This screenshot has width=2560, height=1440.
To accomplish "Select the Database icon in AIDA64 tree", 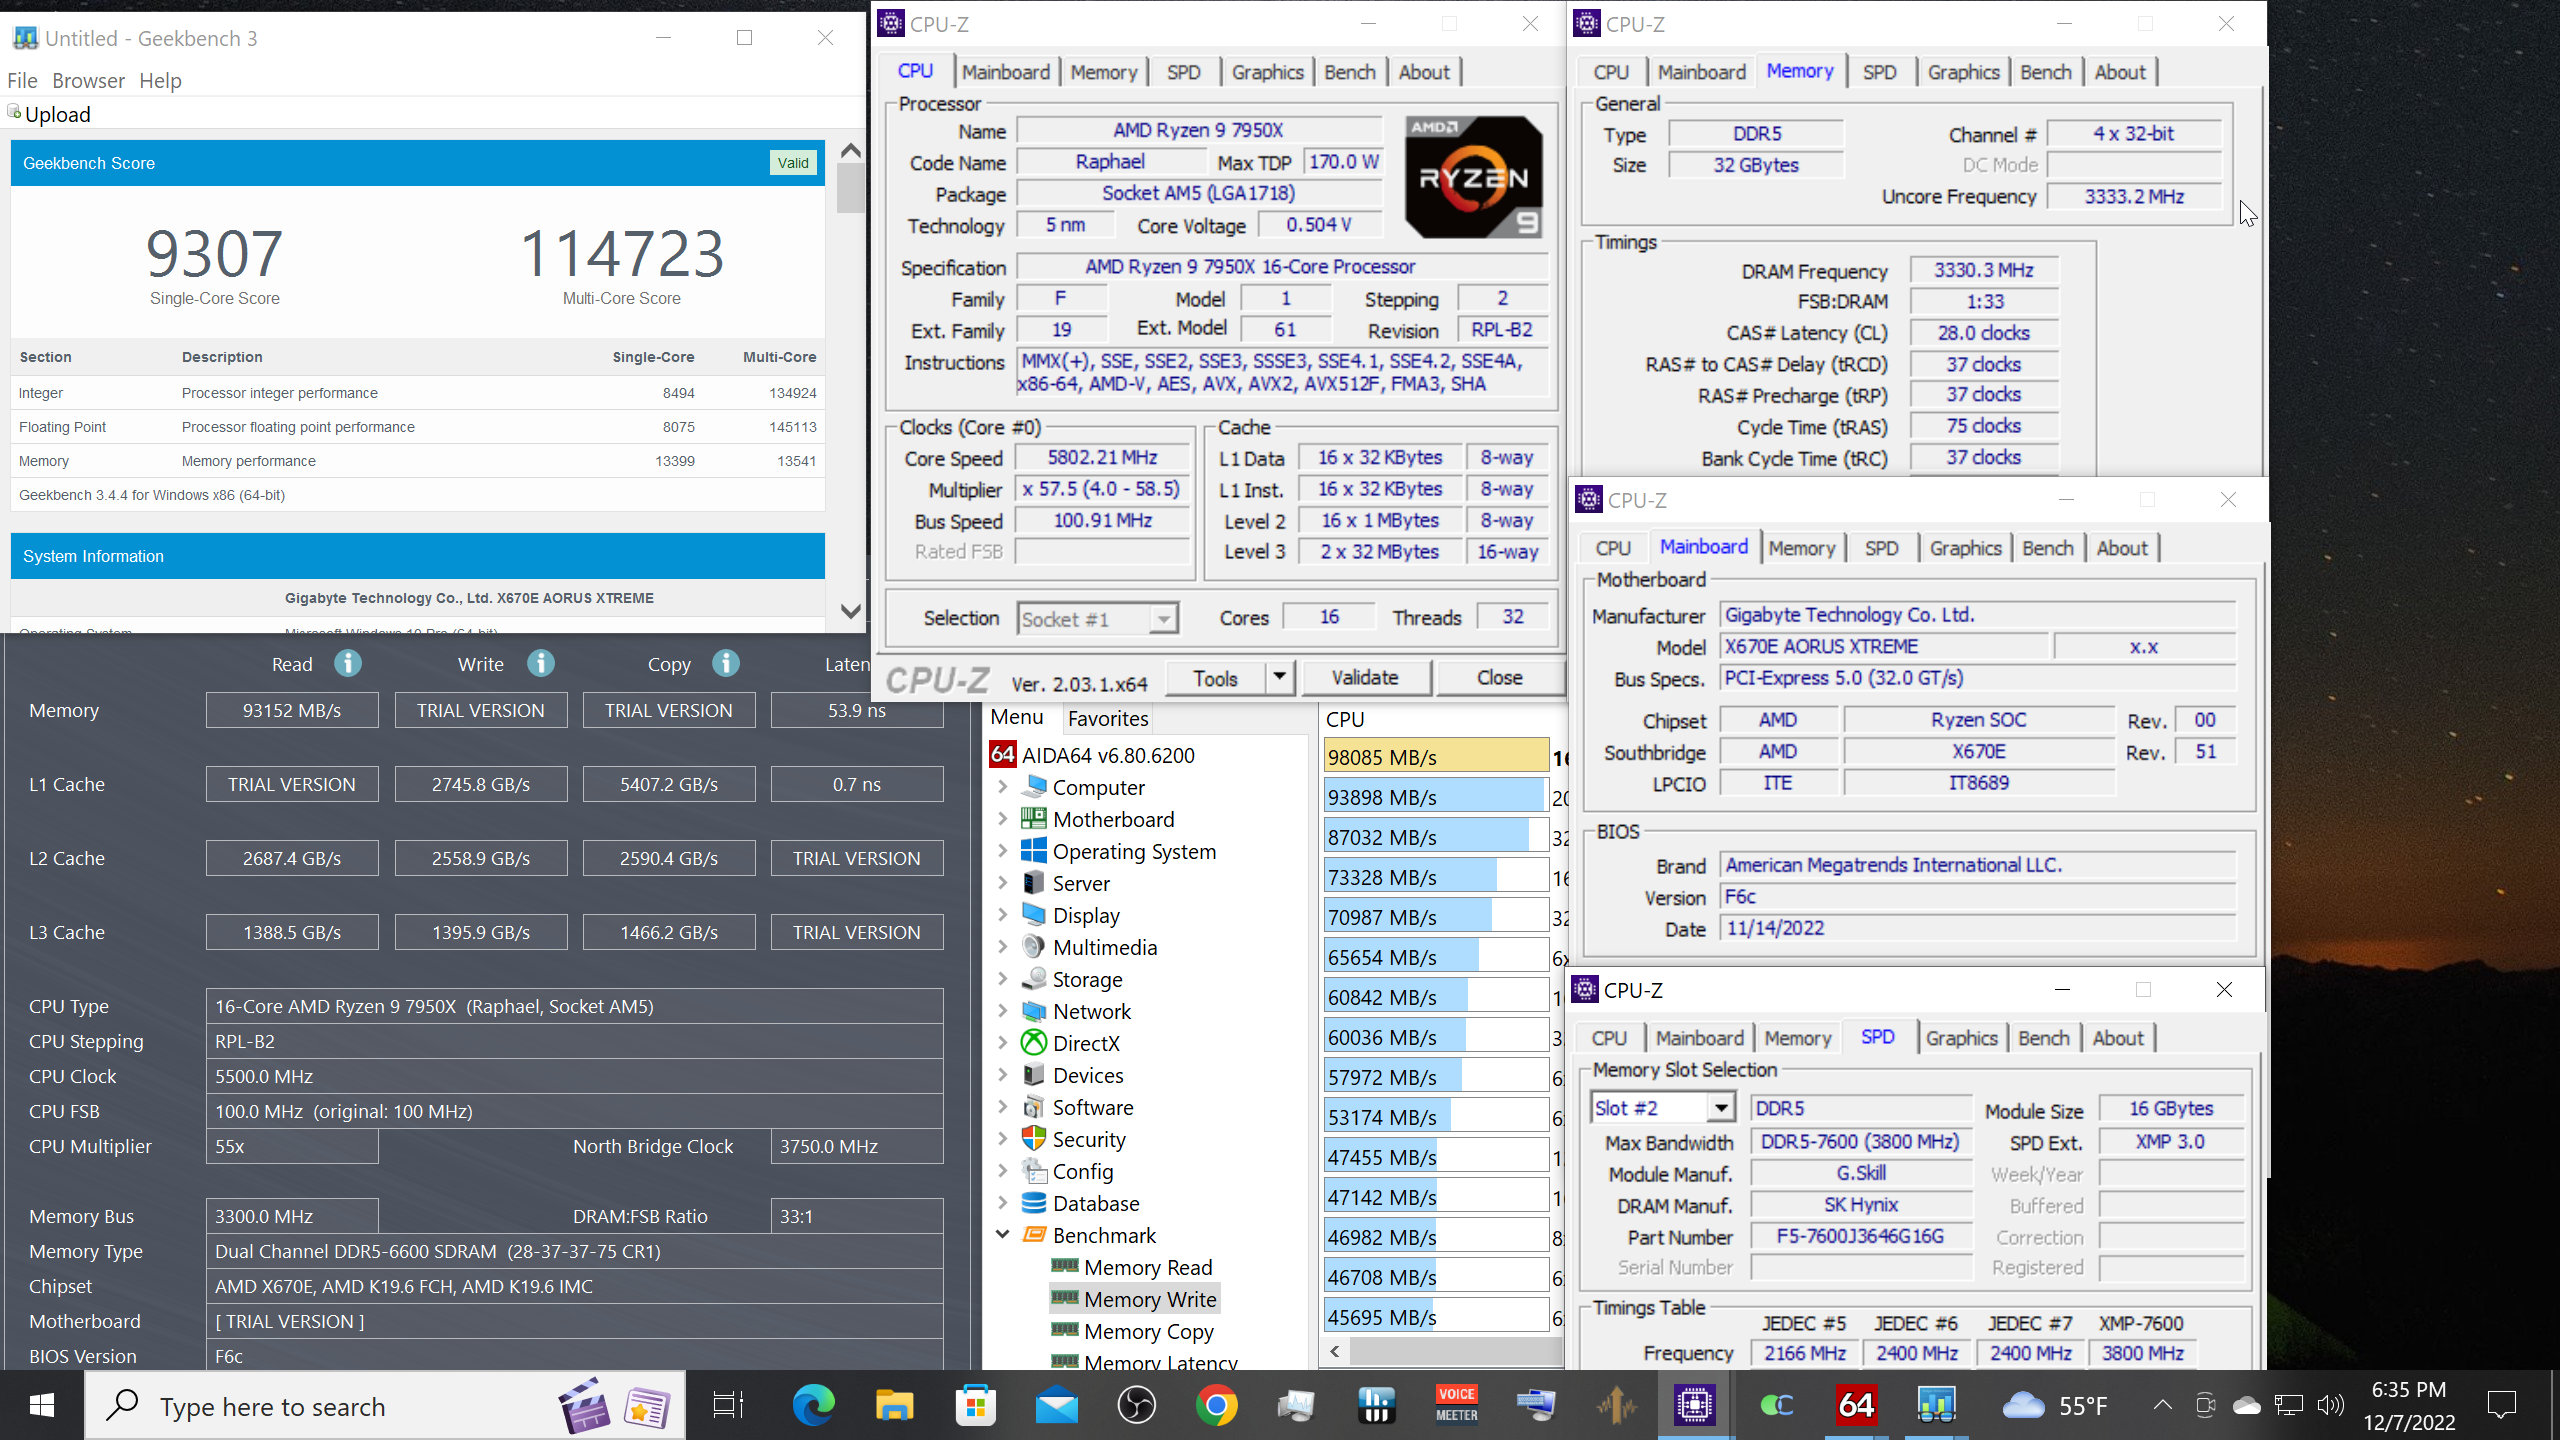I will 1034,1203.
